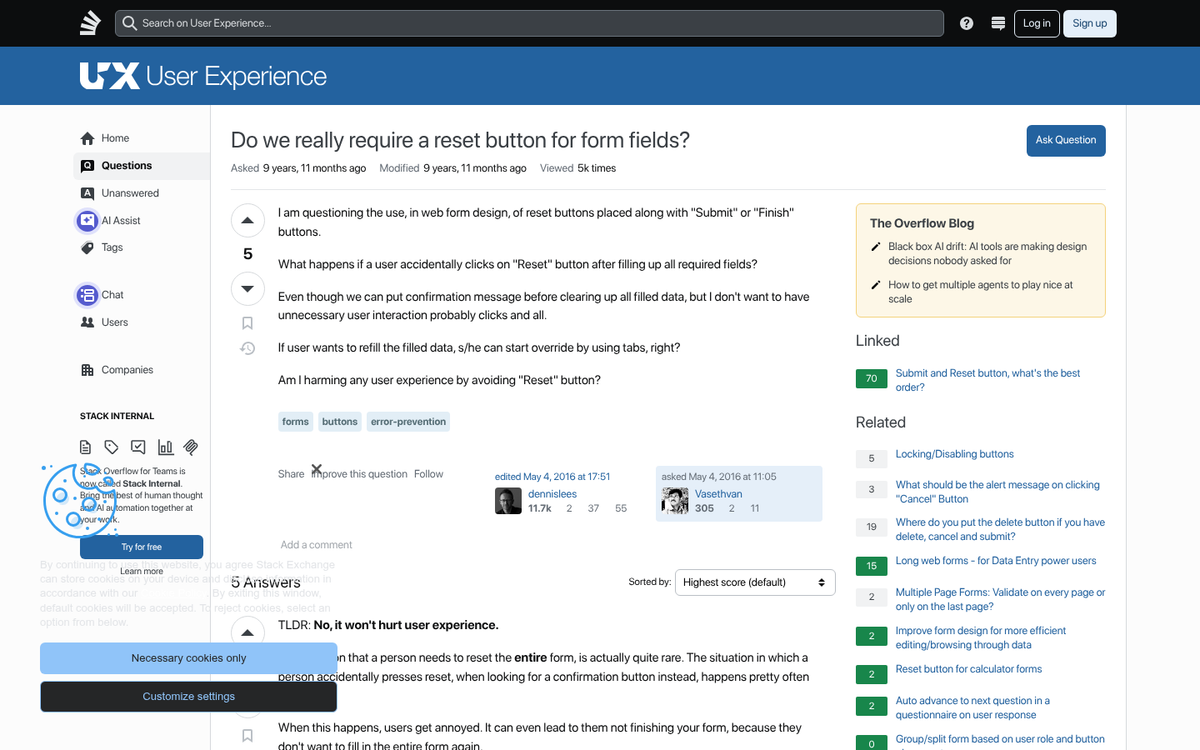This screenshot has width=1200, height=750.
Task: Click the search field on User Experience
Action: pyautogui.click(x=530, y=22)
